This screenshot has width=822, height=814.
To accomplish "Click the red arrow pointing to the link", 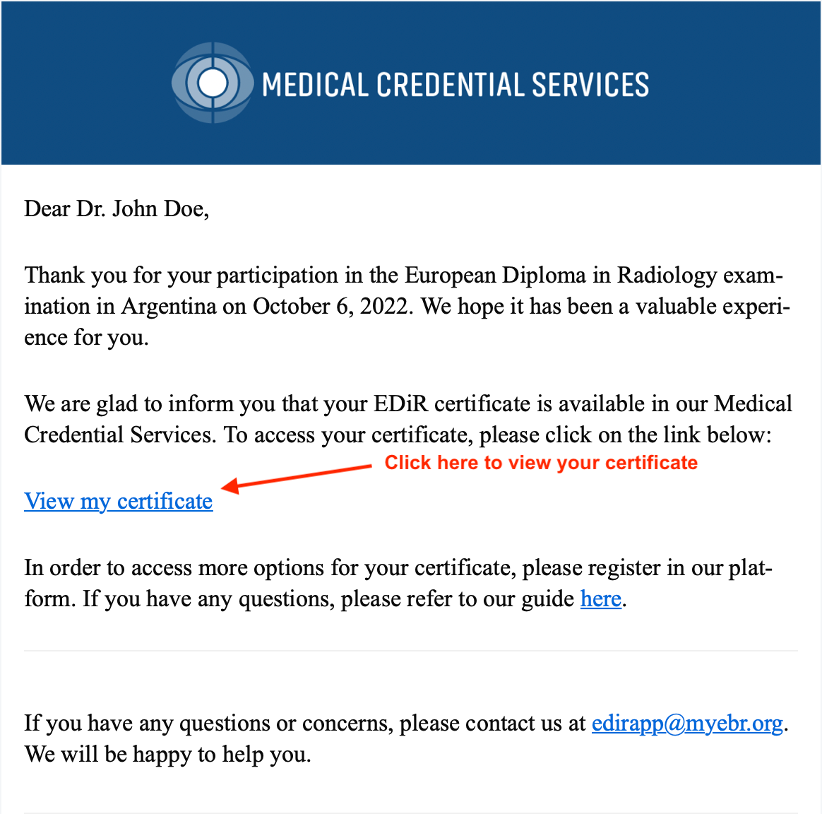I will point(296,479).
